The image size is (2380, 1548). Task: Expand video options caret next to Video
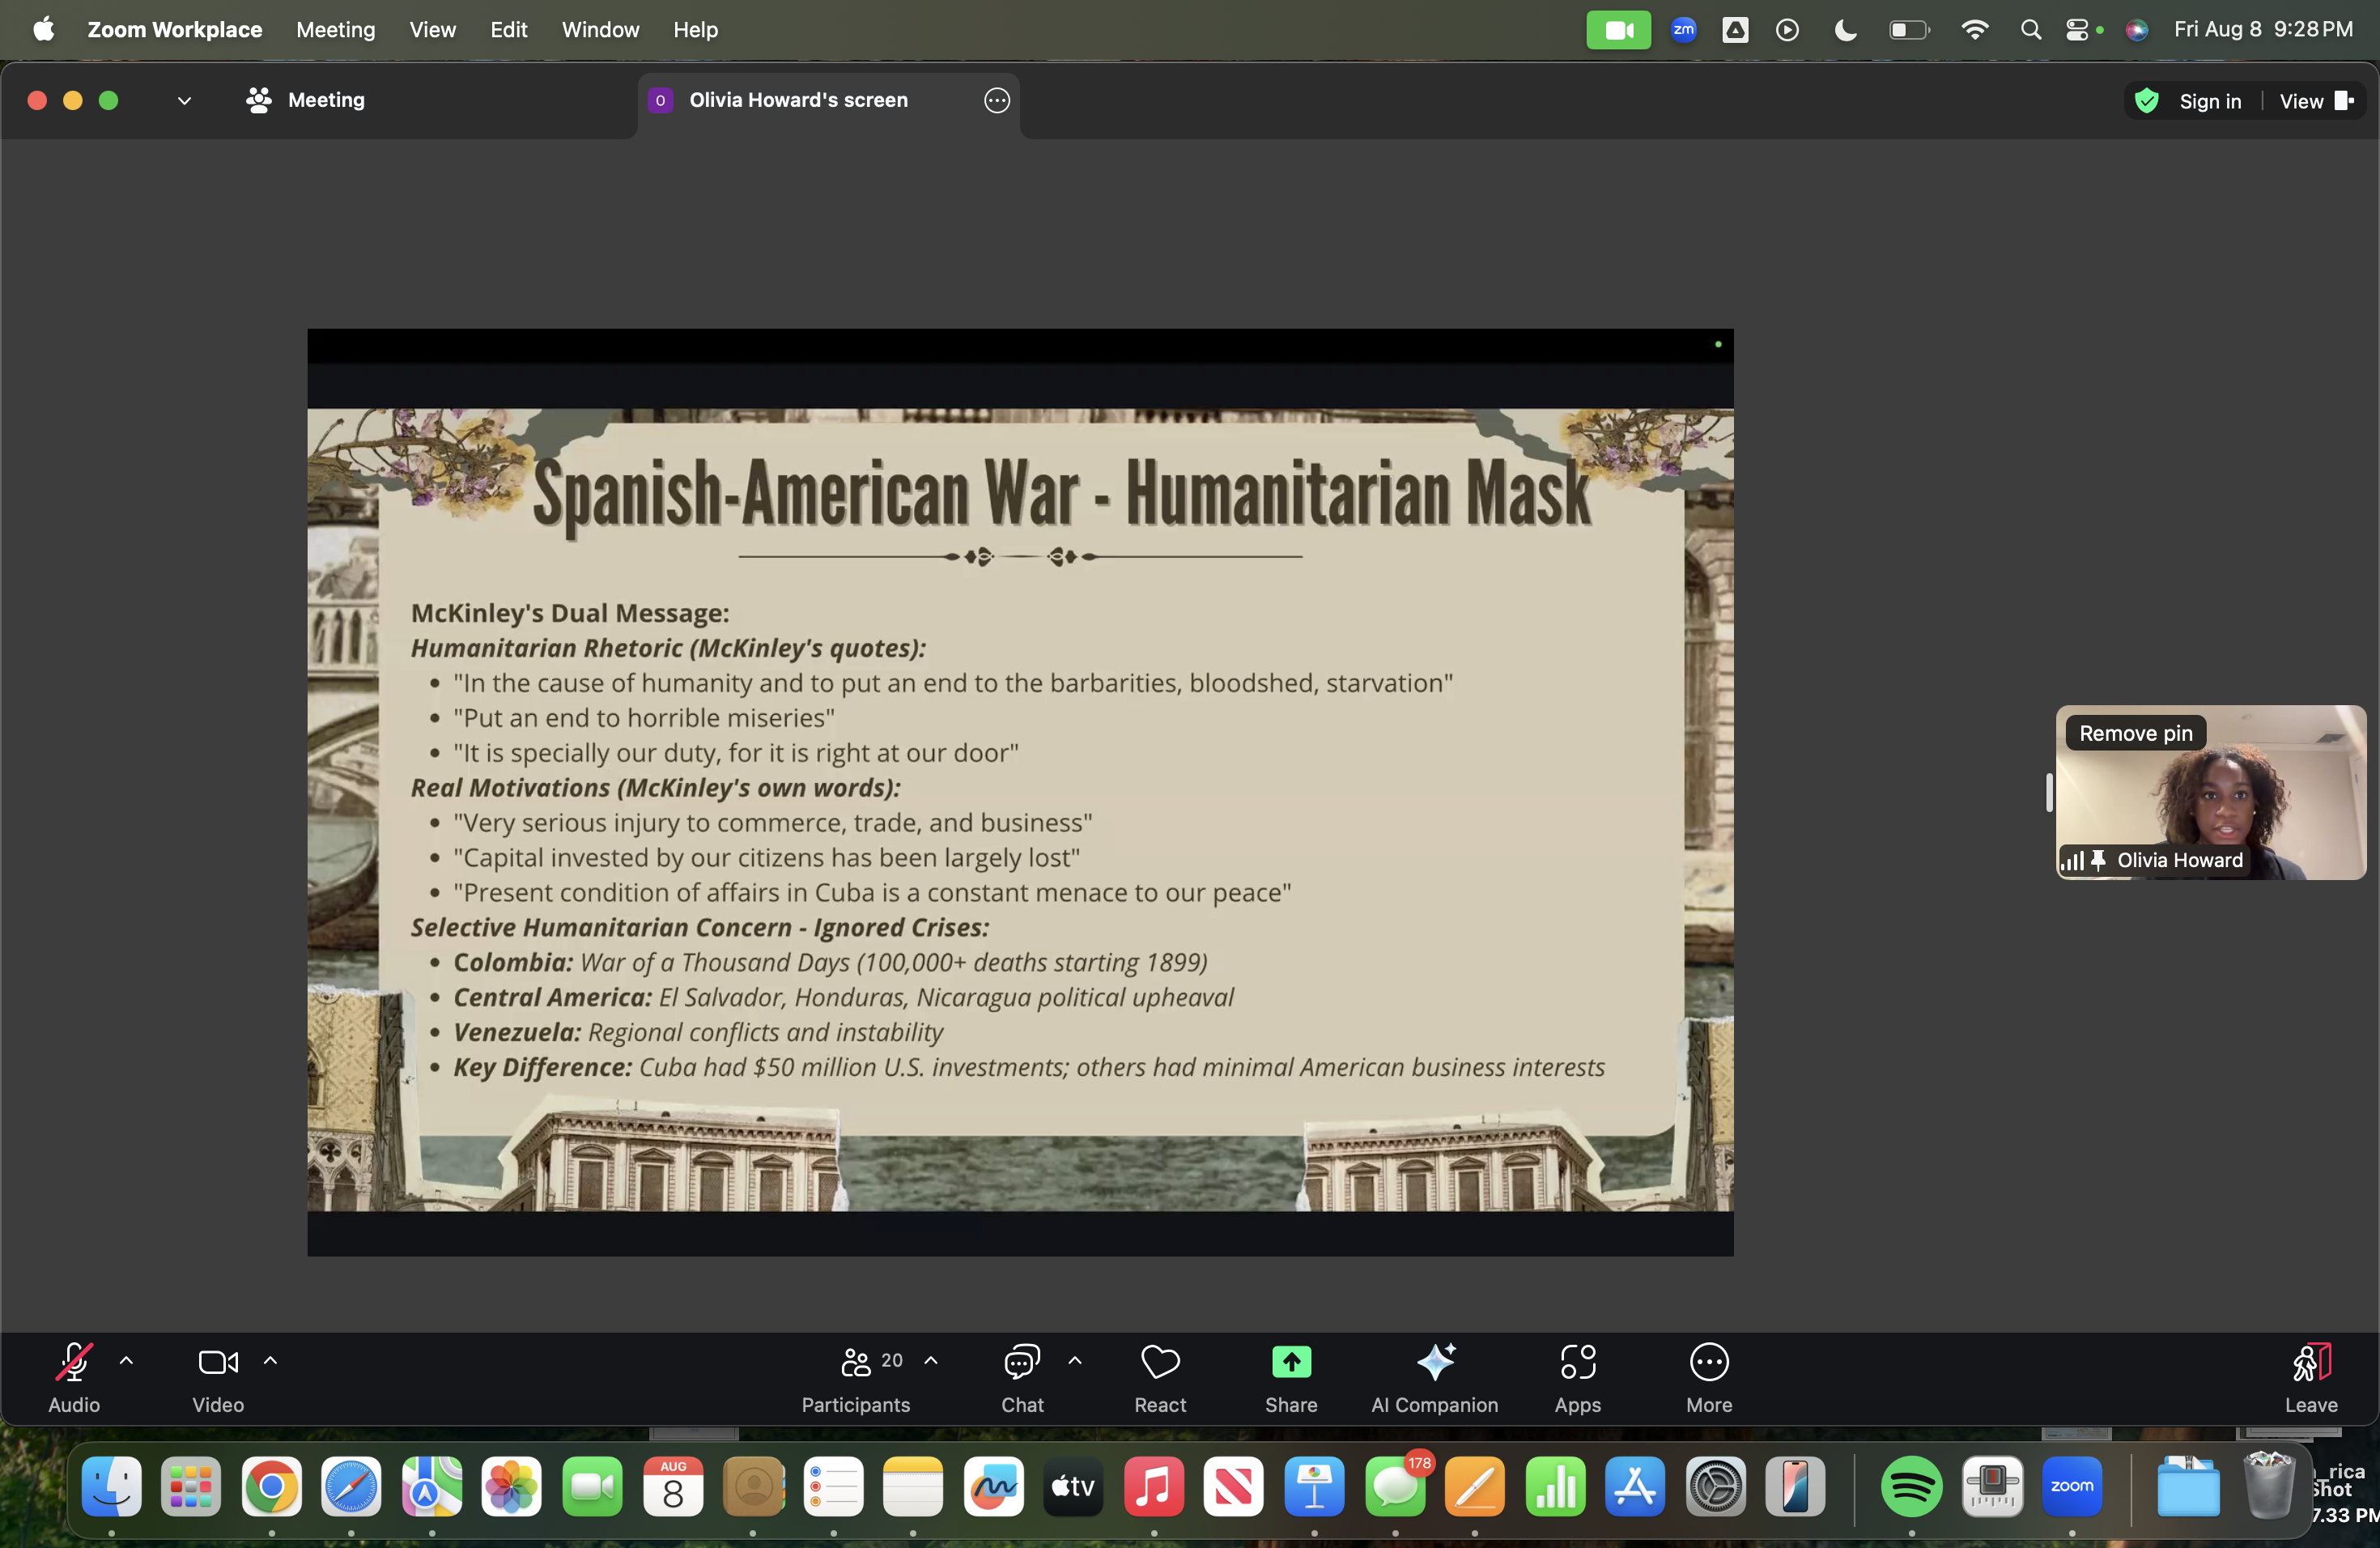coord(270,1360)
